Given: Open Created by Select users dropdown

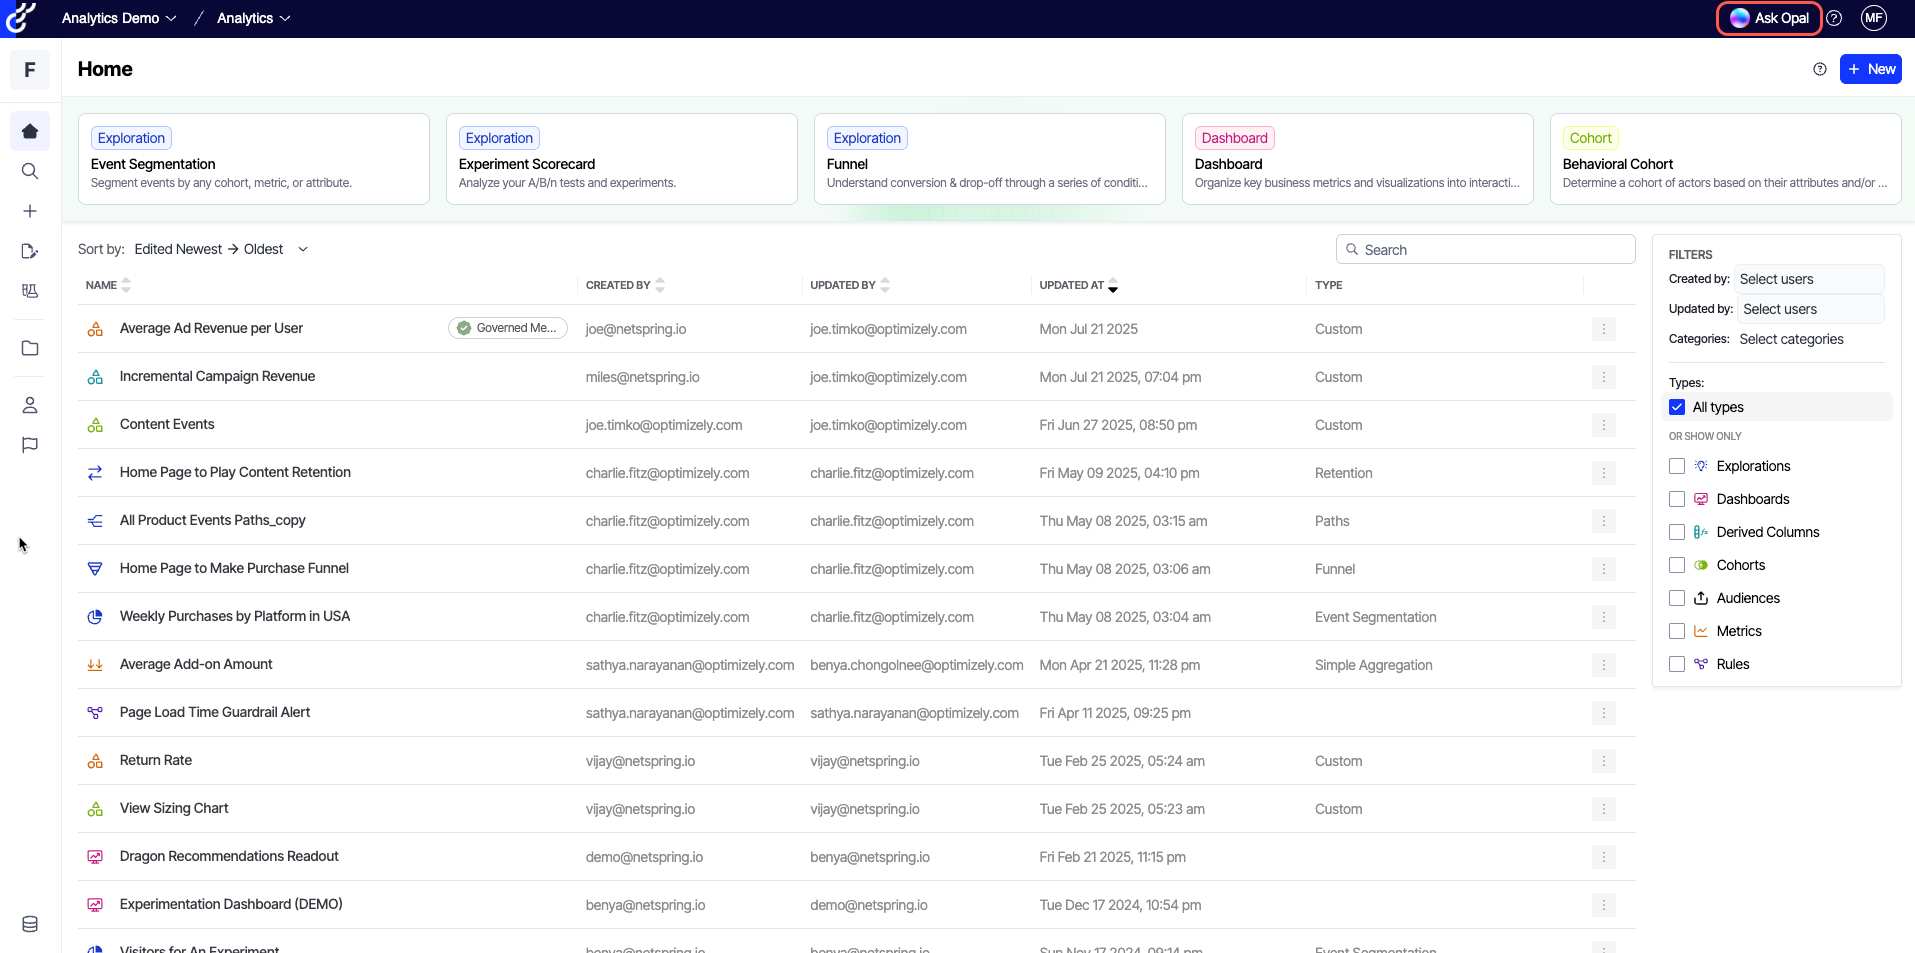Looking at the screenshot, I should pyautogui.click(x=1808, y=279).
